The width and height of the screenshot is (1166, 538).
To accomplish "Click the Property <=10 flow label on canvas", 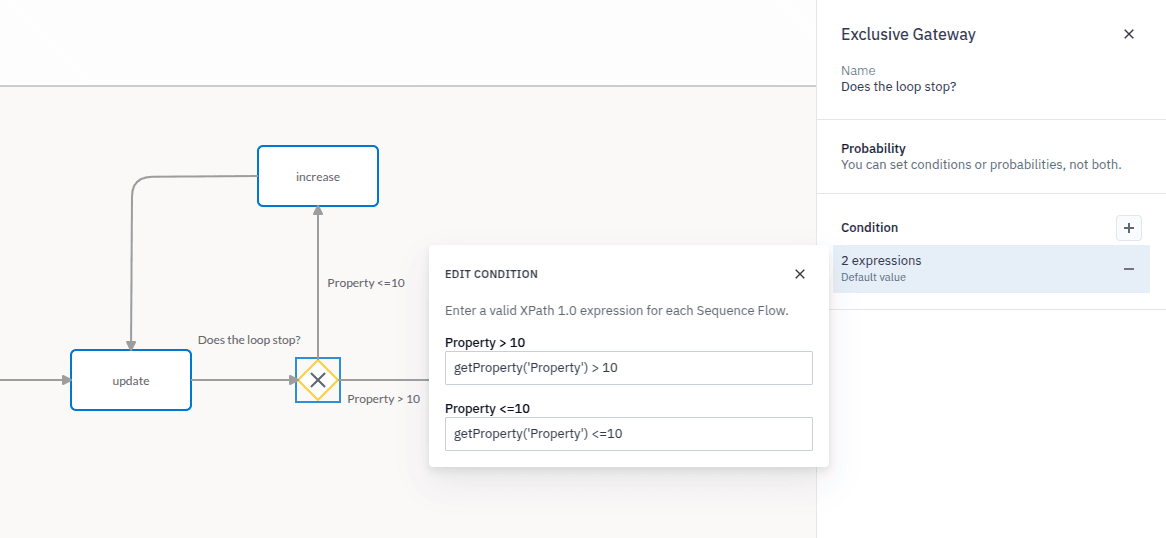I will 366,283.
